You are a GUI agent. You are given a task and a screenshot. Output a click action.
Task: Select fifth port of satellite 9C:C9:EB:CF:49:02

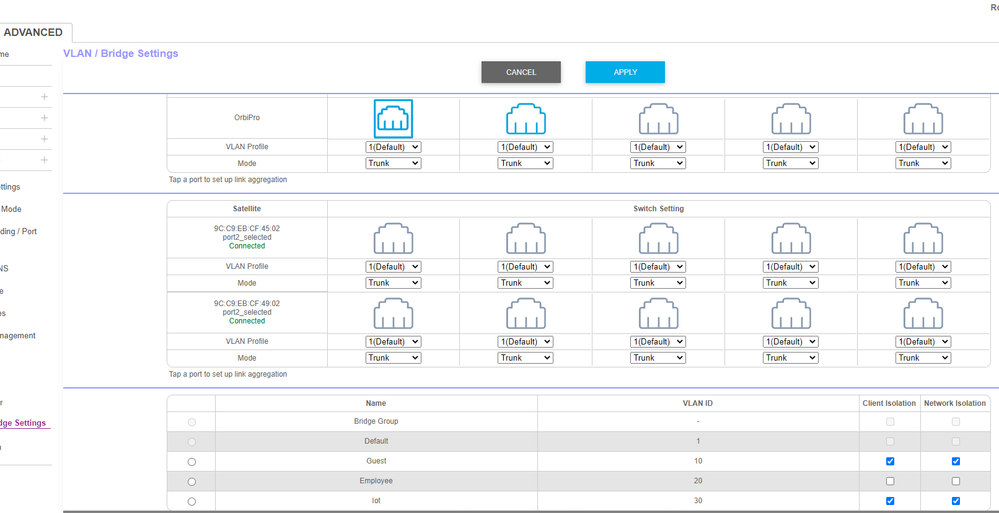tap(922, 314)
